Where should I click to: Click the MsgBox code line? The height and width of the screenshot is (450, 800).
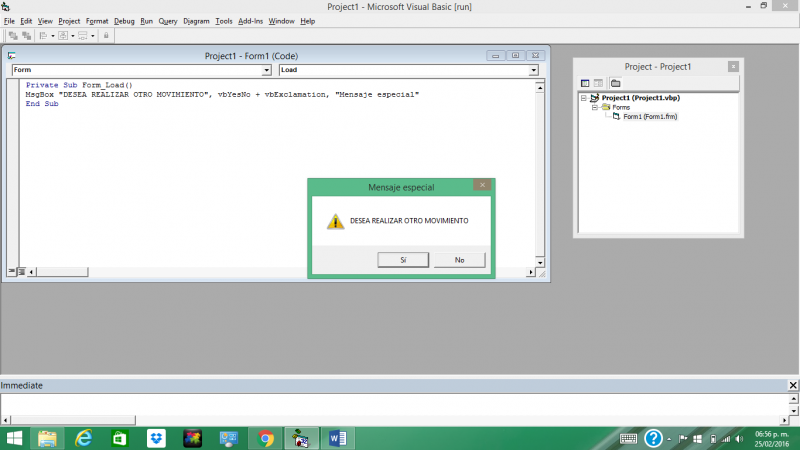(222, 94)
